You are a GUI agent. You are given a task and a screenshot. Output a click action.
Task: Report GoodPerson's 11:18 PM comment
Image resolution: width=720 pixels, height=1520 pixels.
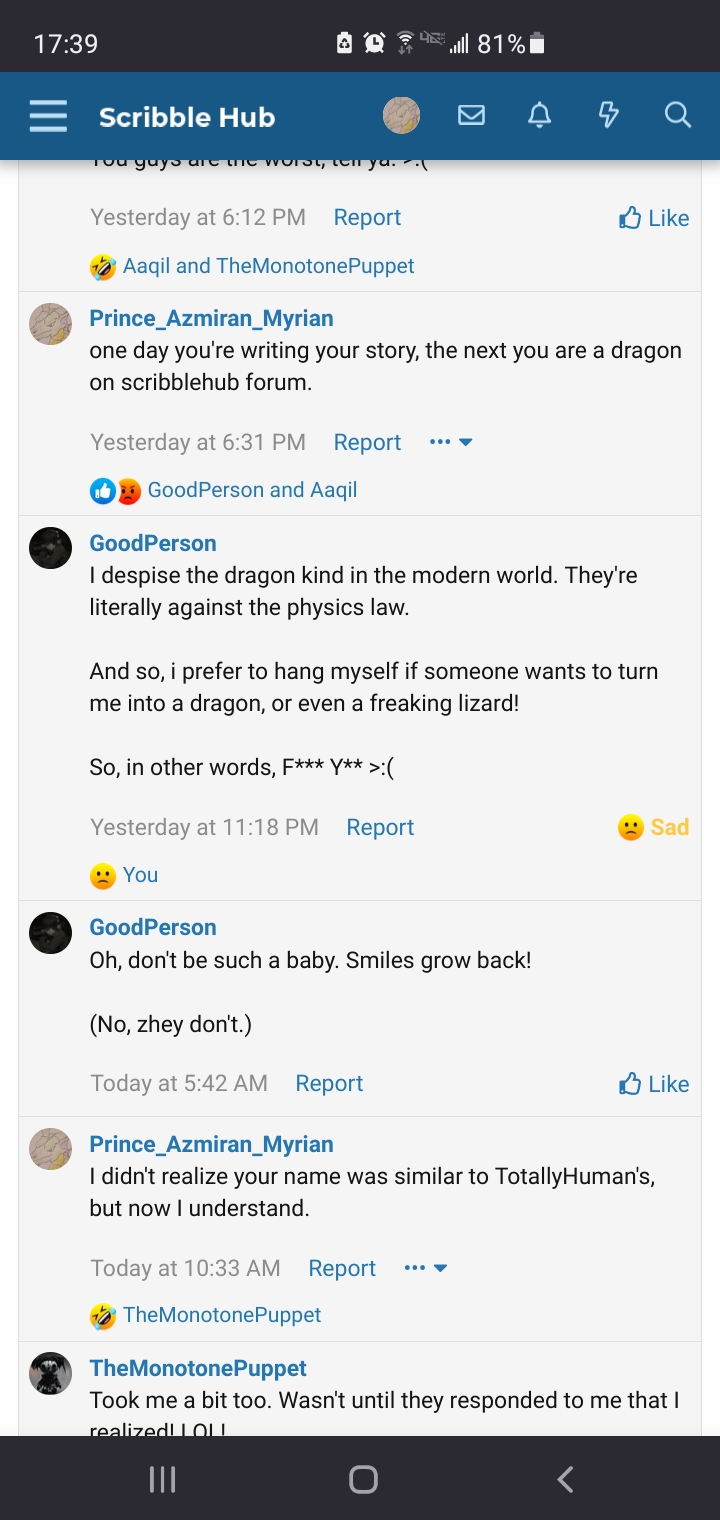tap(380, 827)
